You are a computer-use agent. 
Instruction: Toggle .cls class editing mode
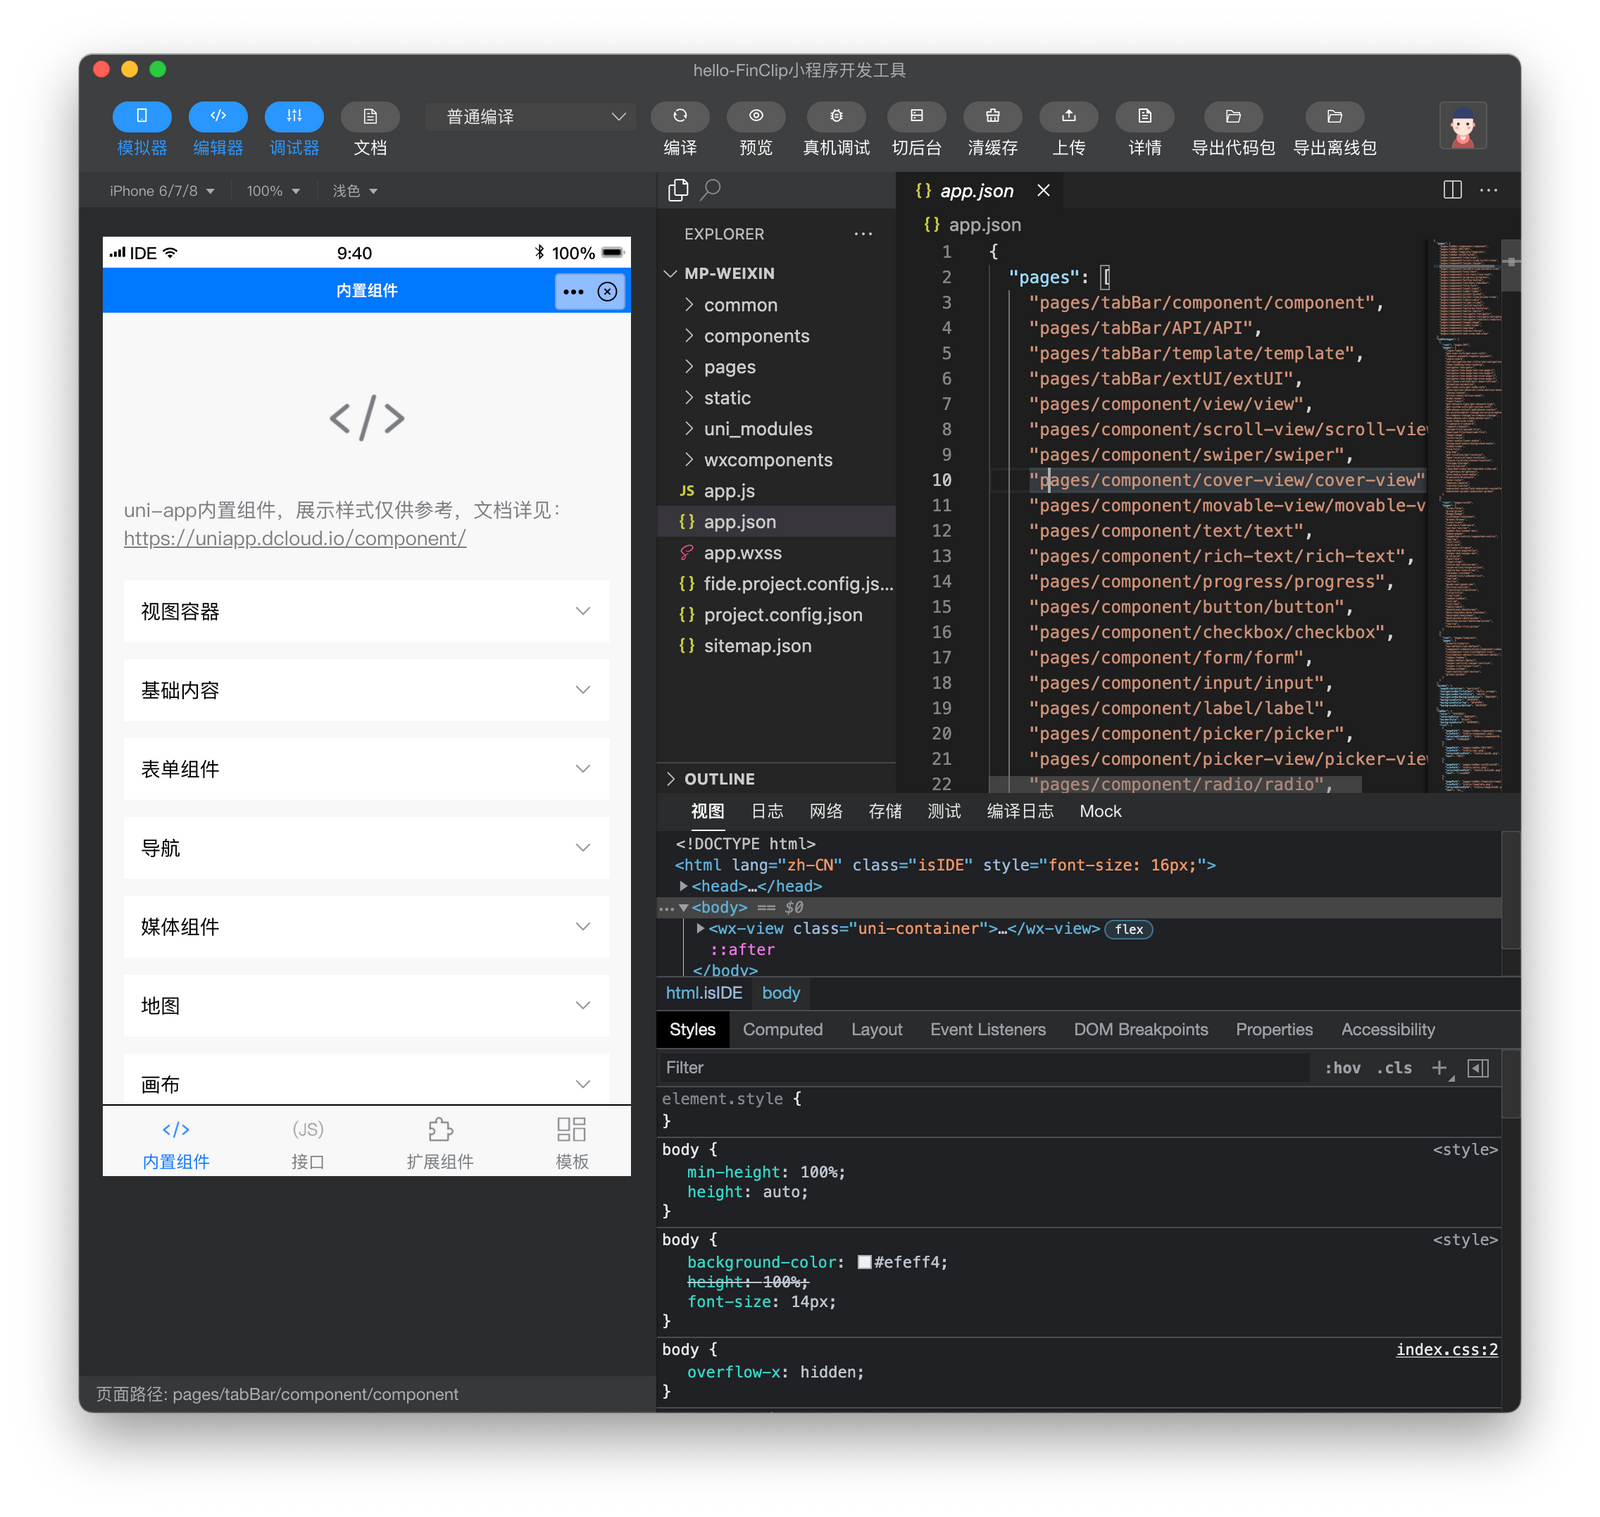click(x=1394, y=1067)
